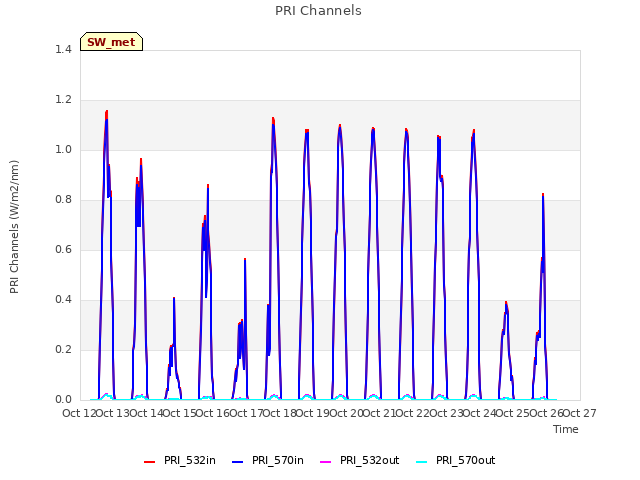This screenshot has width=640, height=480.
Task: Click the Oct 20 x-axis tick label
Action: [x=346, y=413]
